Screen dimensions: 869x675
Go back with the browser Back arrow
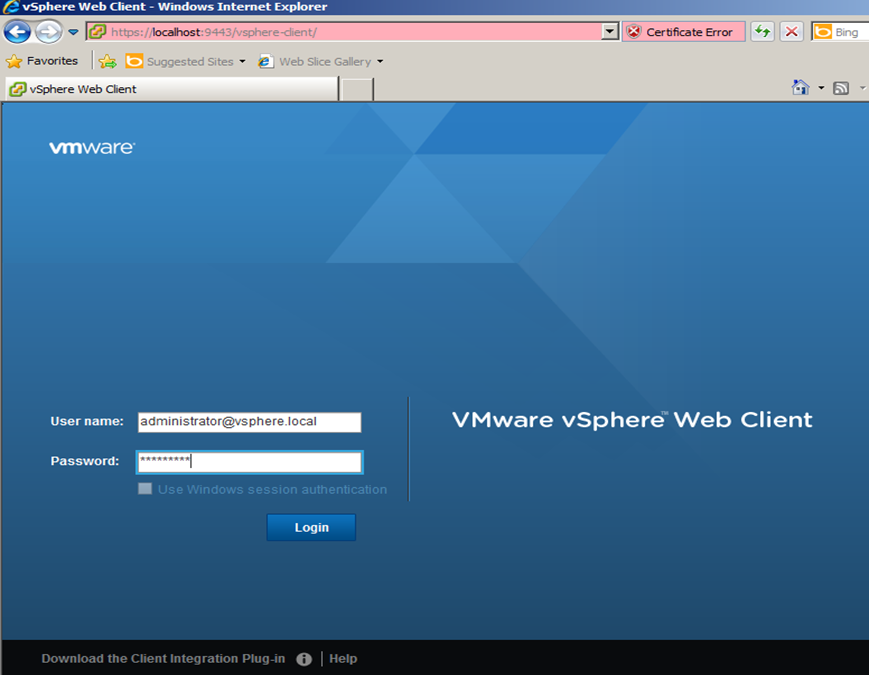click(17, 32)
